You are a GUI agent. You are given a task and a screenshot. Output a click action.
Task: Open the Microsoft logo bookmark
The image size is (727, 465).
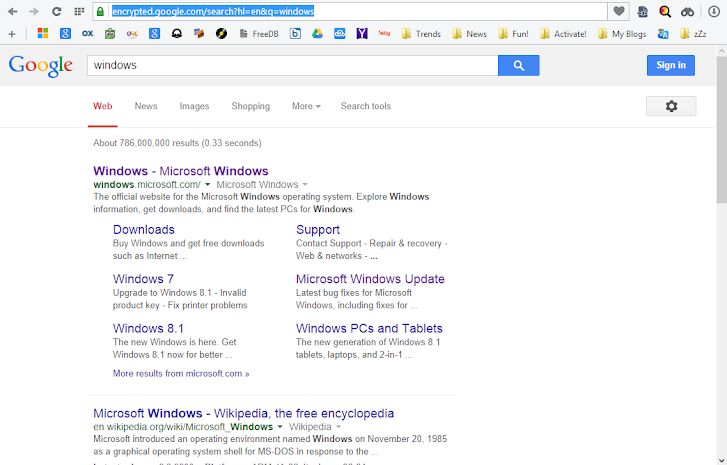[43, 33]
